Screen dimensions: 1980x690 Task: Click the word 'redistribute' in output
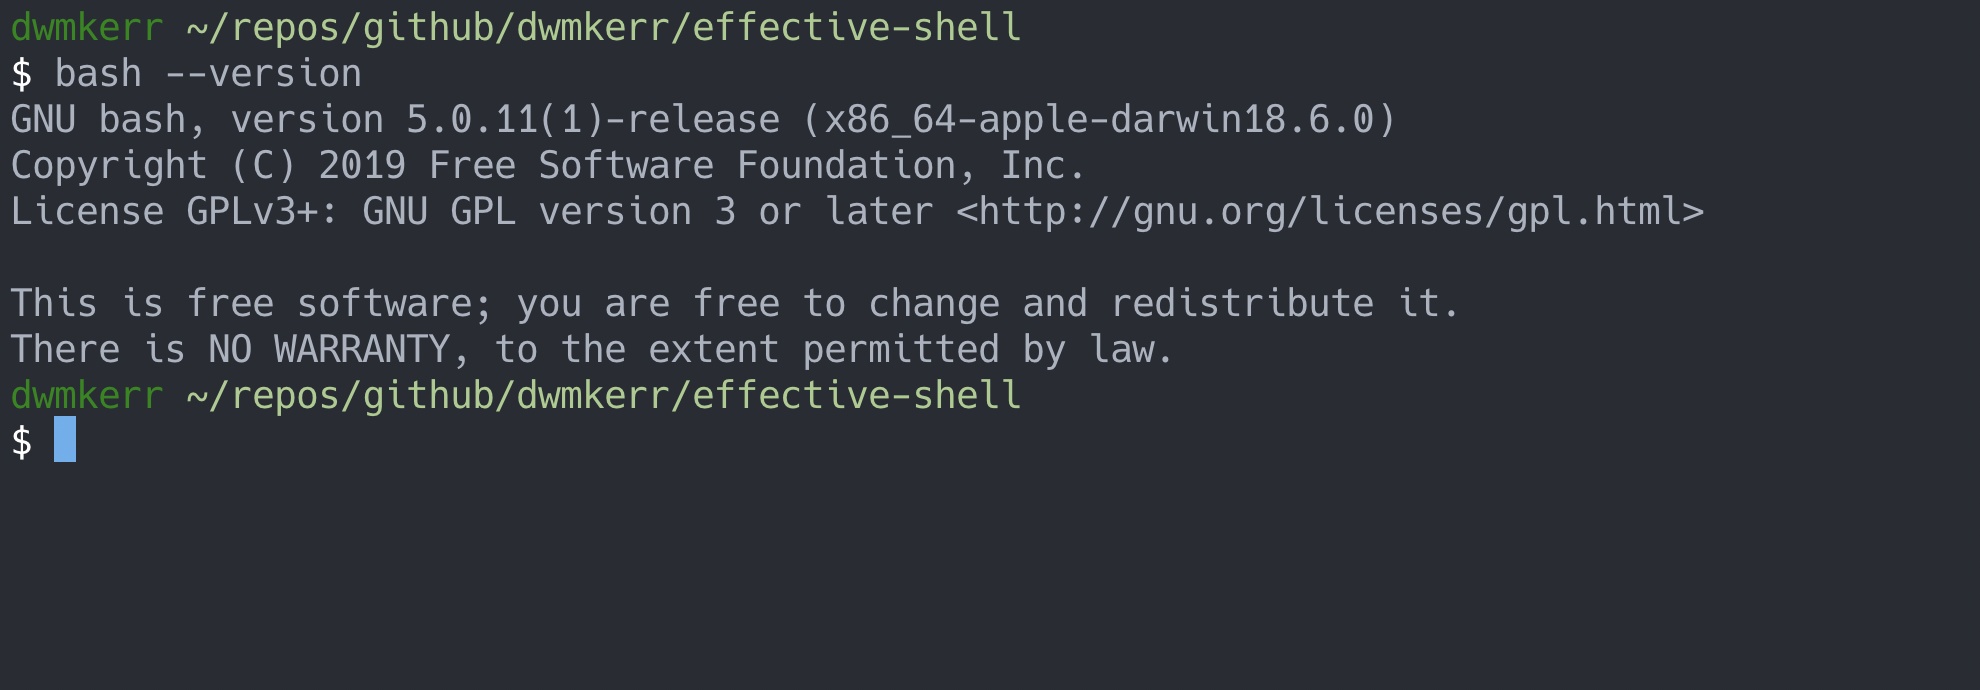click(x=1242, y=304)
